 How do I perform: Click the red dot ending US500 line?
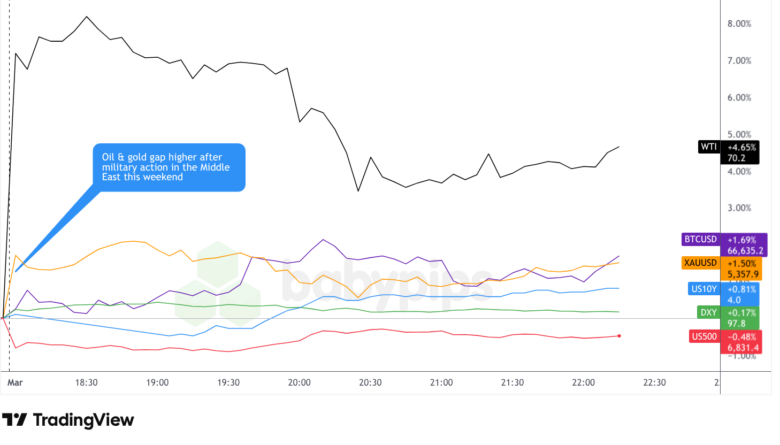[x=620, y=336]
